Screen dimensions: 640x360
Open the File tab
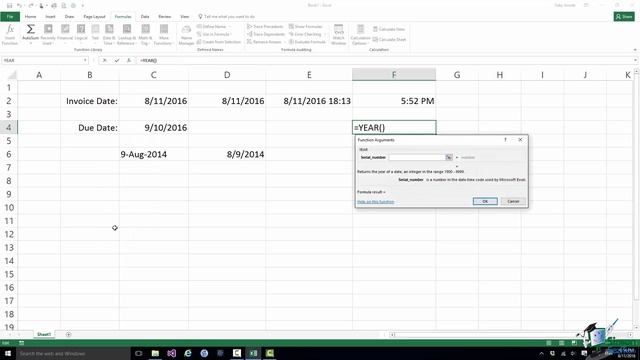tap(10, 17)
